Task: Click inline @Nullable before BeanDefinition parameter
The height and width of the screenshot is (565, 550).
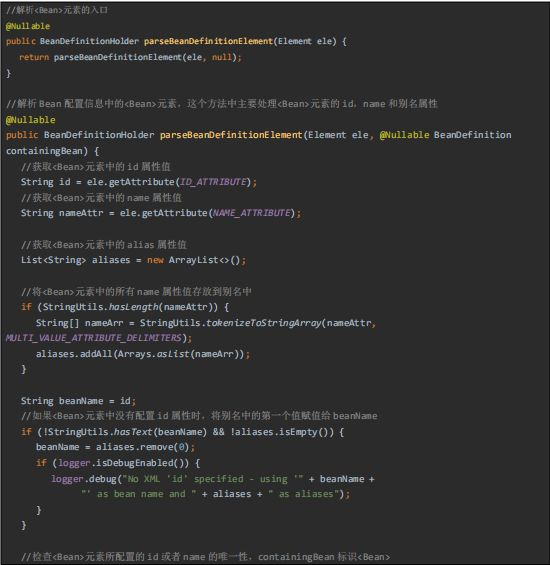Action: tap(404, 135)
